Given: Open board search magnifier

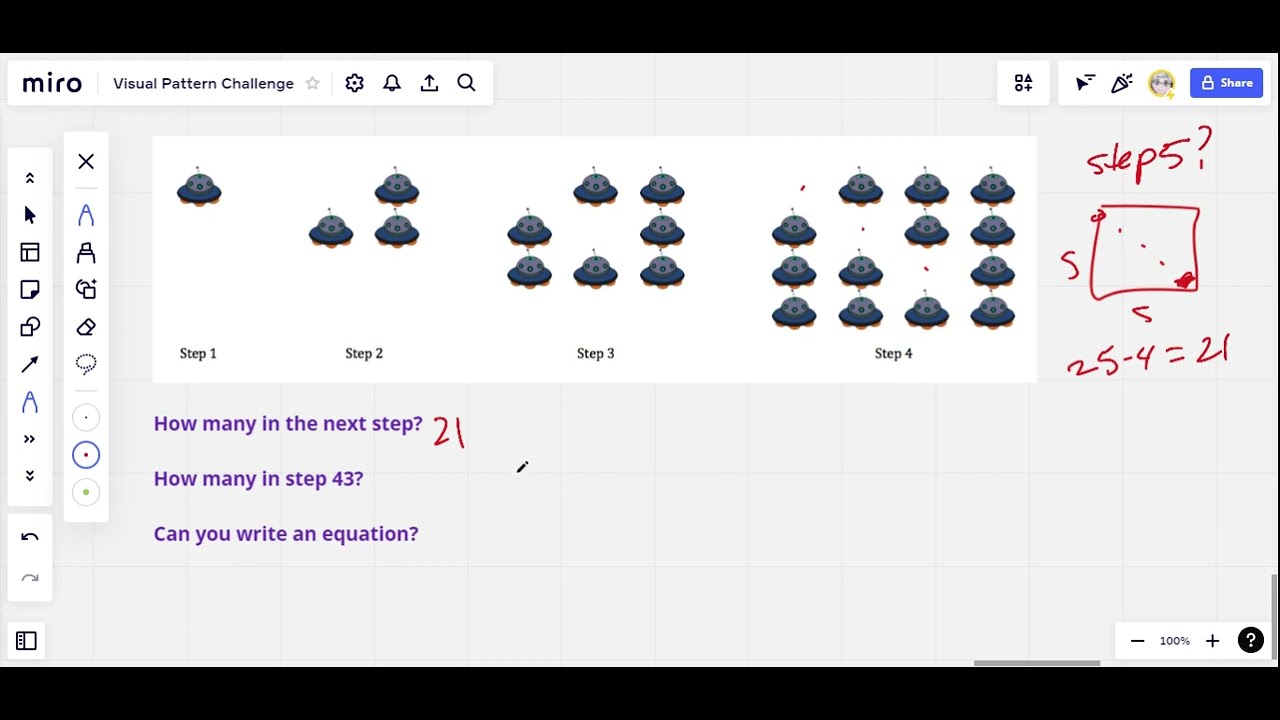Looking at the screenshot, I should click(x=466, y=83).
